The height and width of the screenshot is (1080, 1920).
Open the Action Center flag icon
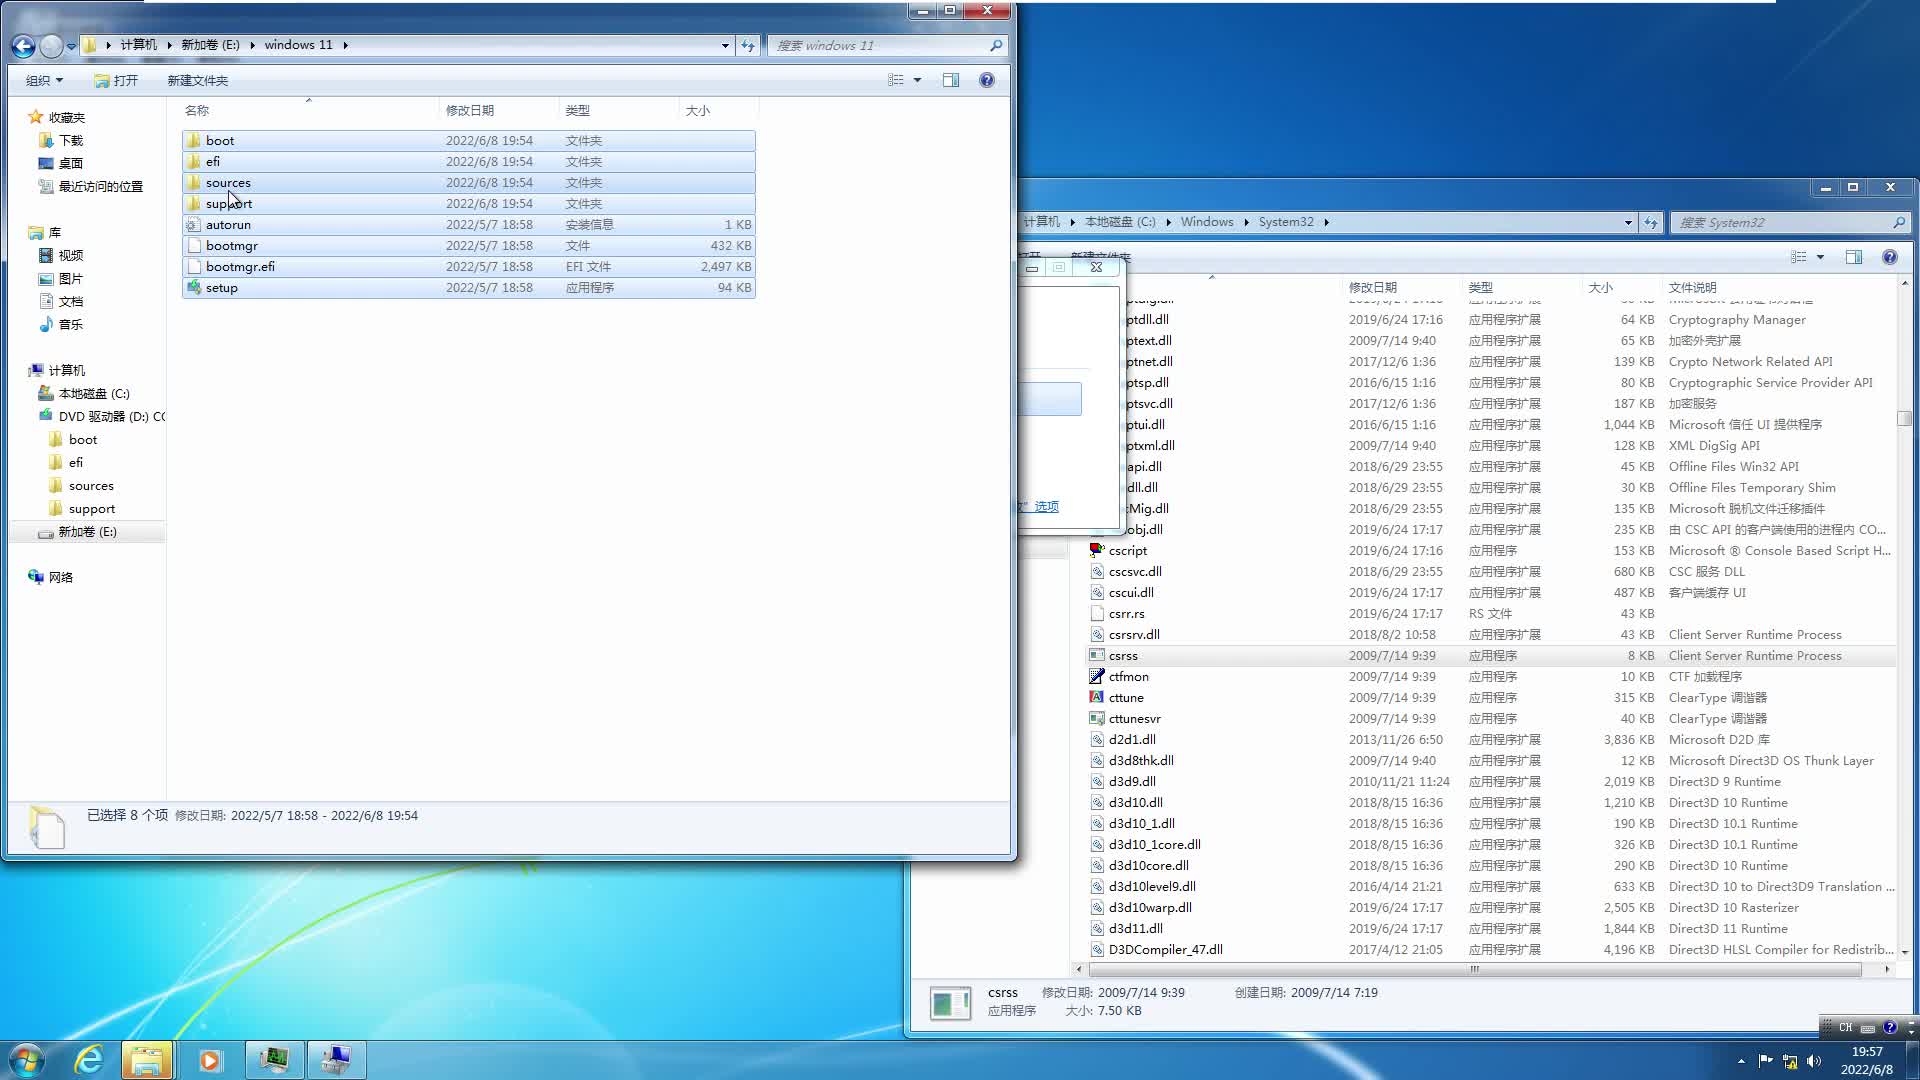pyautogui.click(x=1765, y=1061)
